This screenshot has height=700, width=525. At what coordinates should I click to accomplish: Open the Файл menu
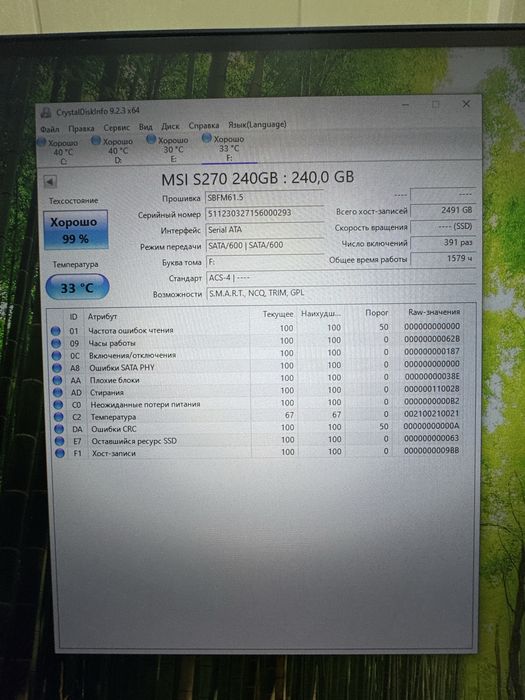coord(50,129)
